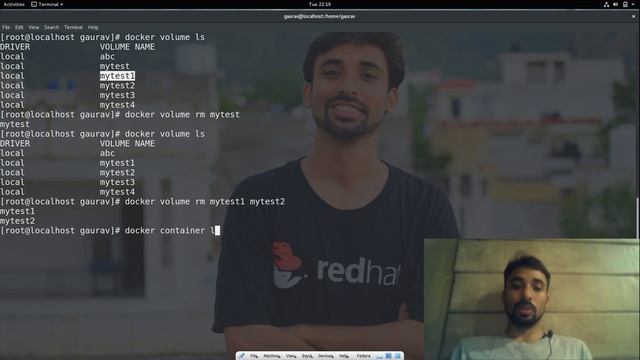Open the terminal Search menu
The width and height of the screenshot is (640, 360).
point(51,27)
